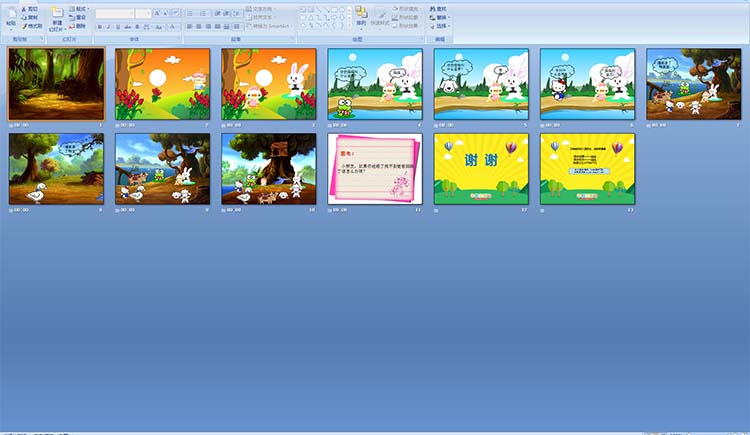Image resolution: width=750 pixels, height=435 pixels.
Task: Open the Font Color dropdown
Action: coord(174,27)
